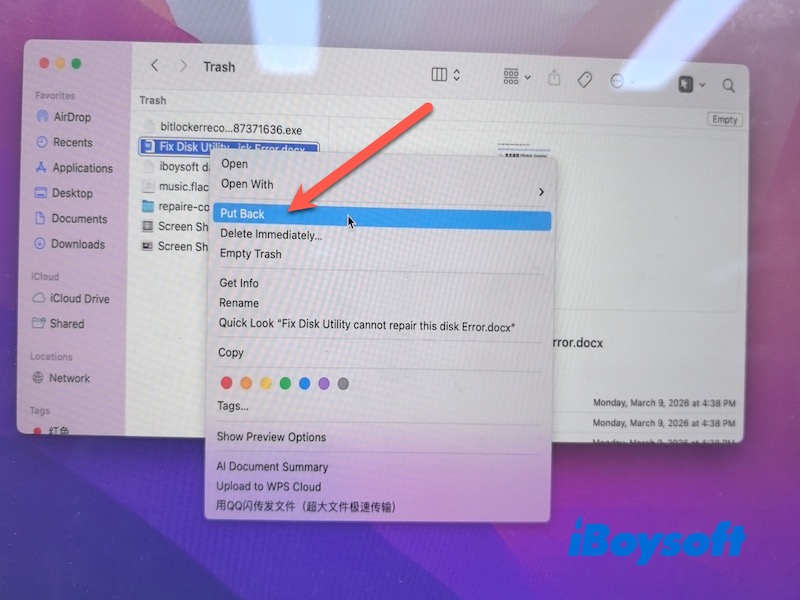Open iCloud Drive in the sidebar
This screenshot has height=600, width=800.
pyautogui.click(x=80, y=298)
